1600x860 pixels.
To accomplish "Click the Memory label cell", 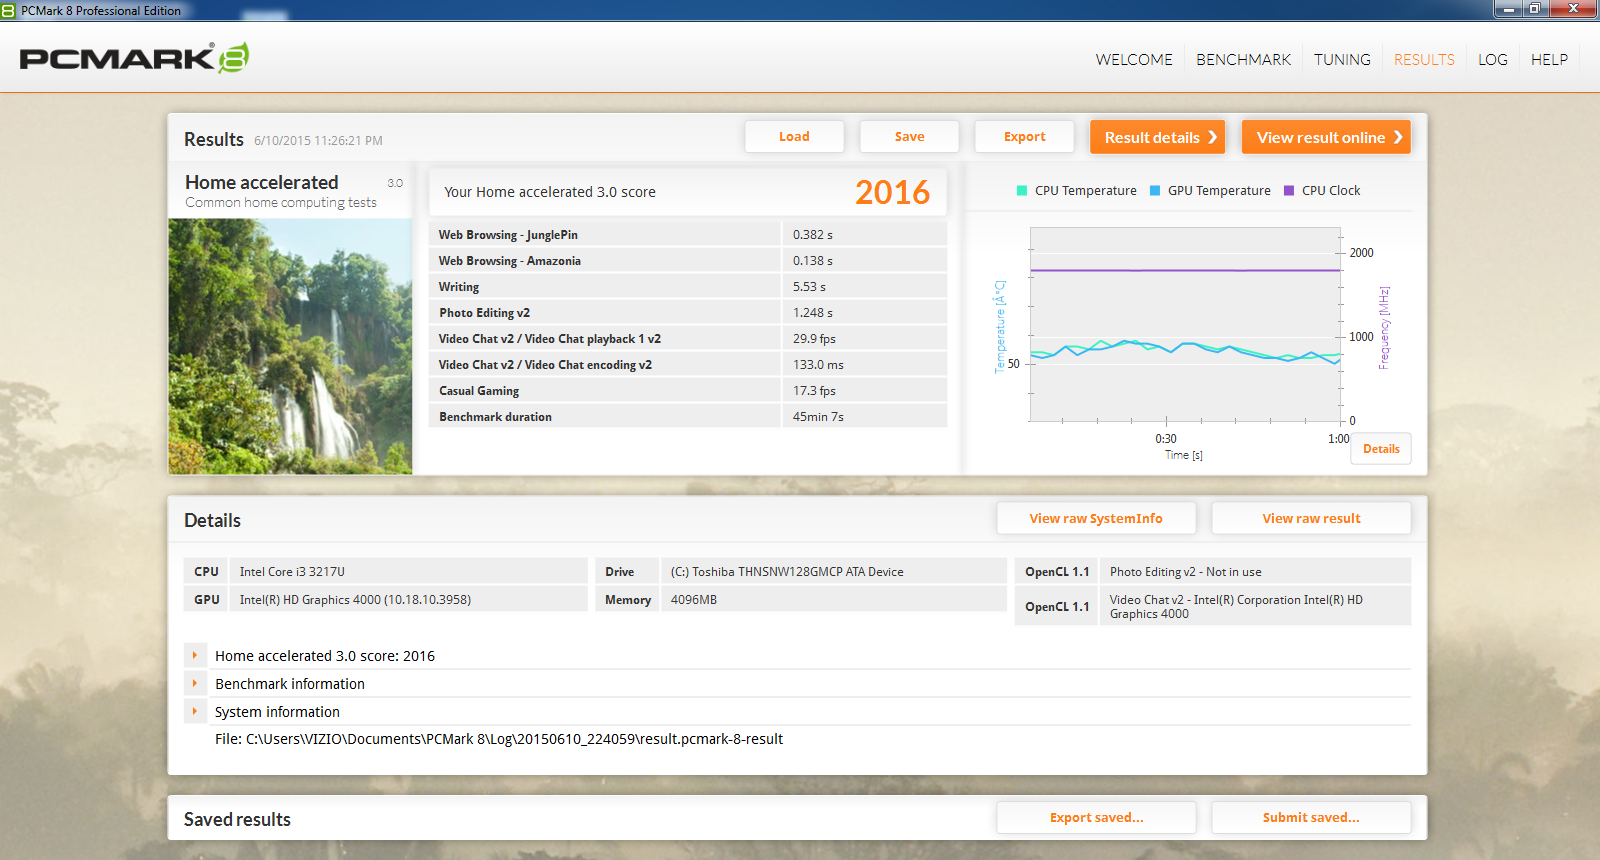I will (628, 600).
